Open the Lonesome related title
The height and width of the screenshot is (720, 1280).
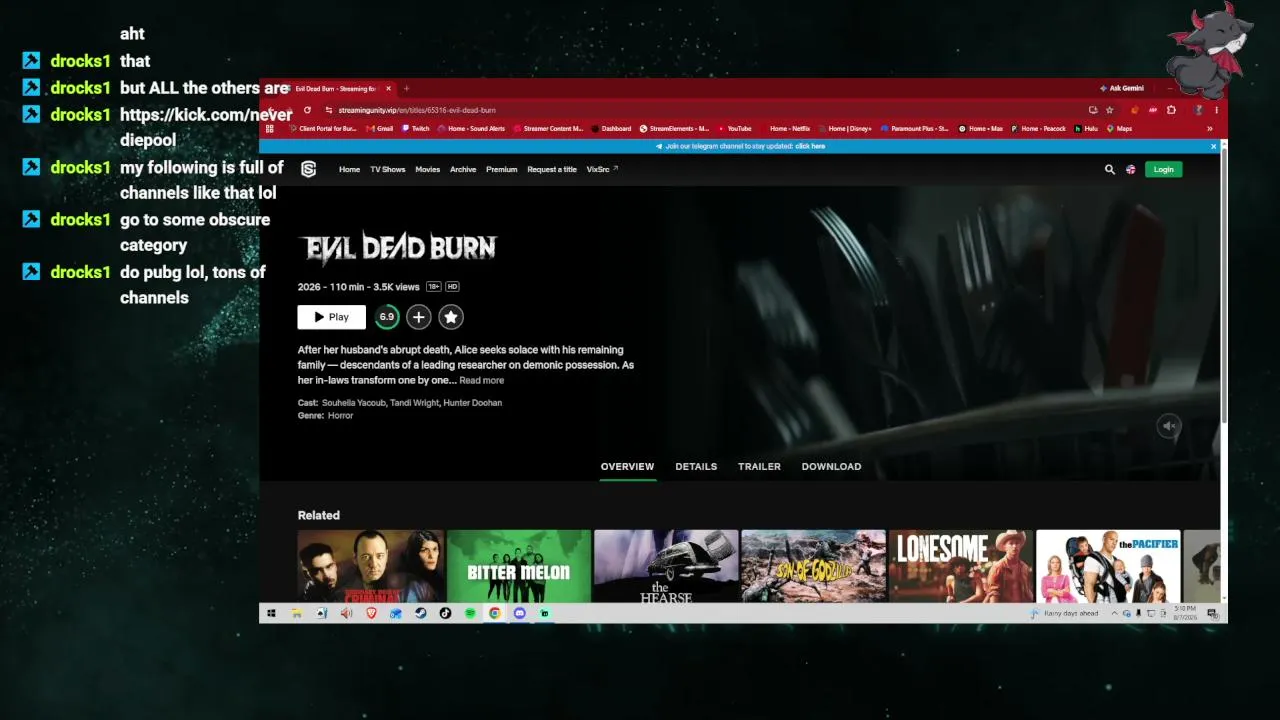click(x=961, y=566)
